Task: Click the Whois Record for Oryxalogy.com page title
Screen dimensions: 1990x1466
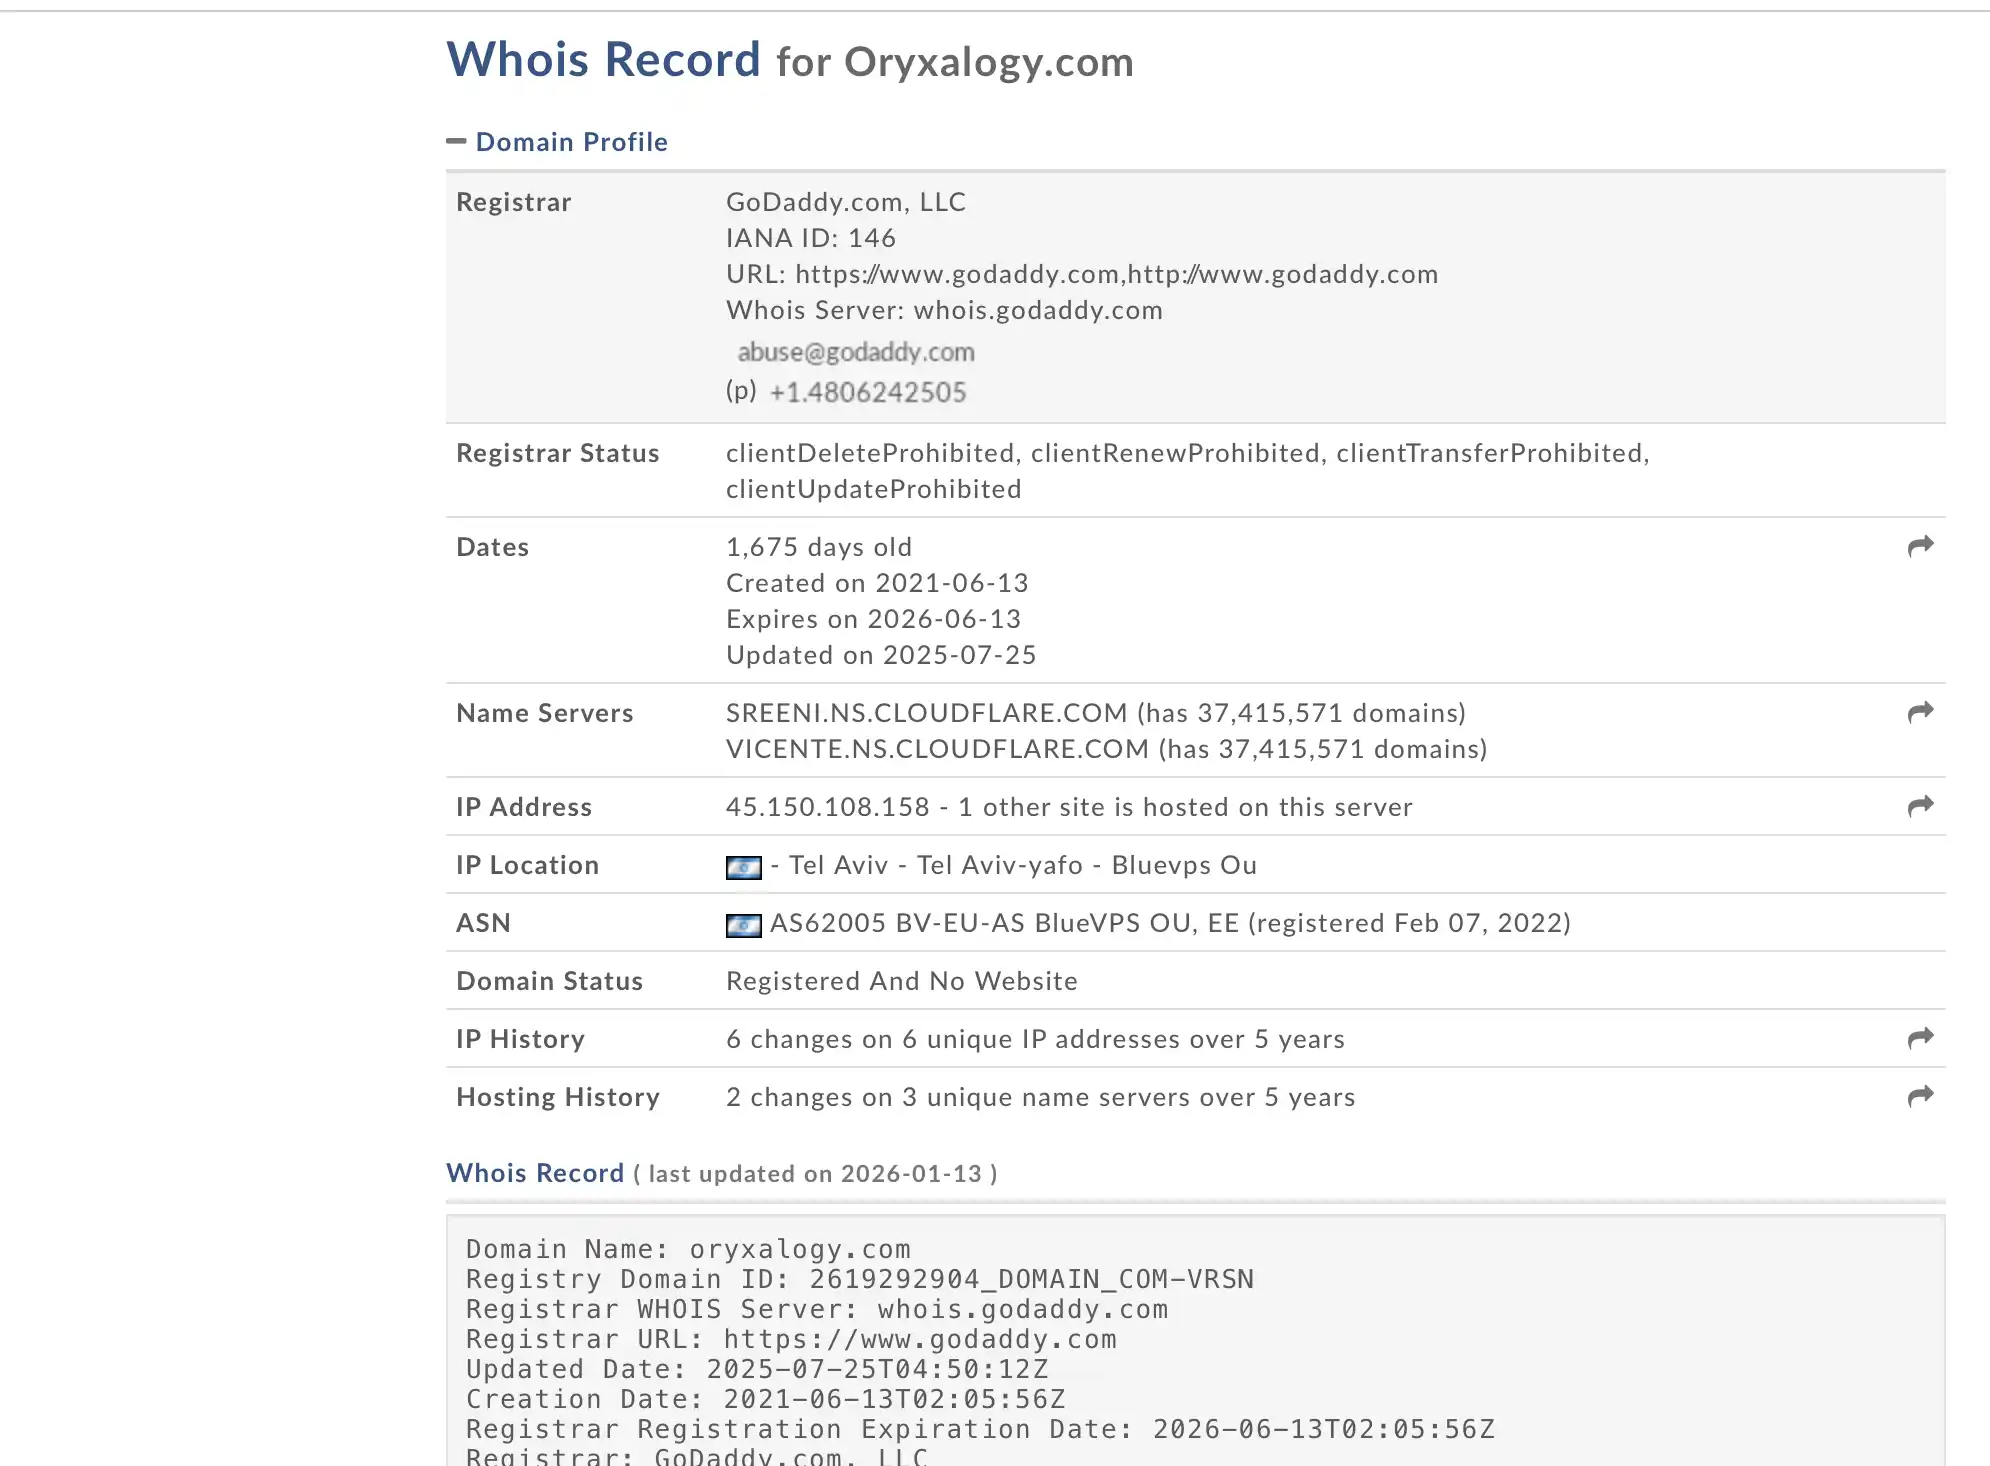Action: pos(790,60)
